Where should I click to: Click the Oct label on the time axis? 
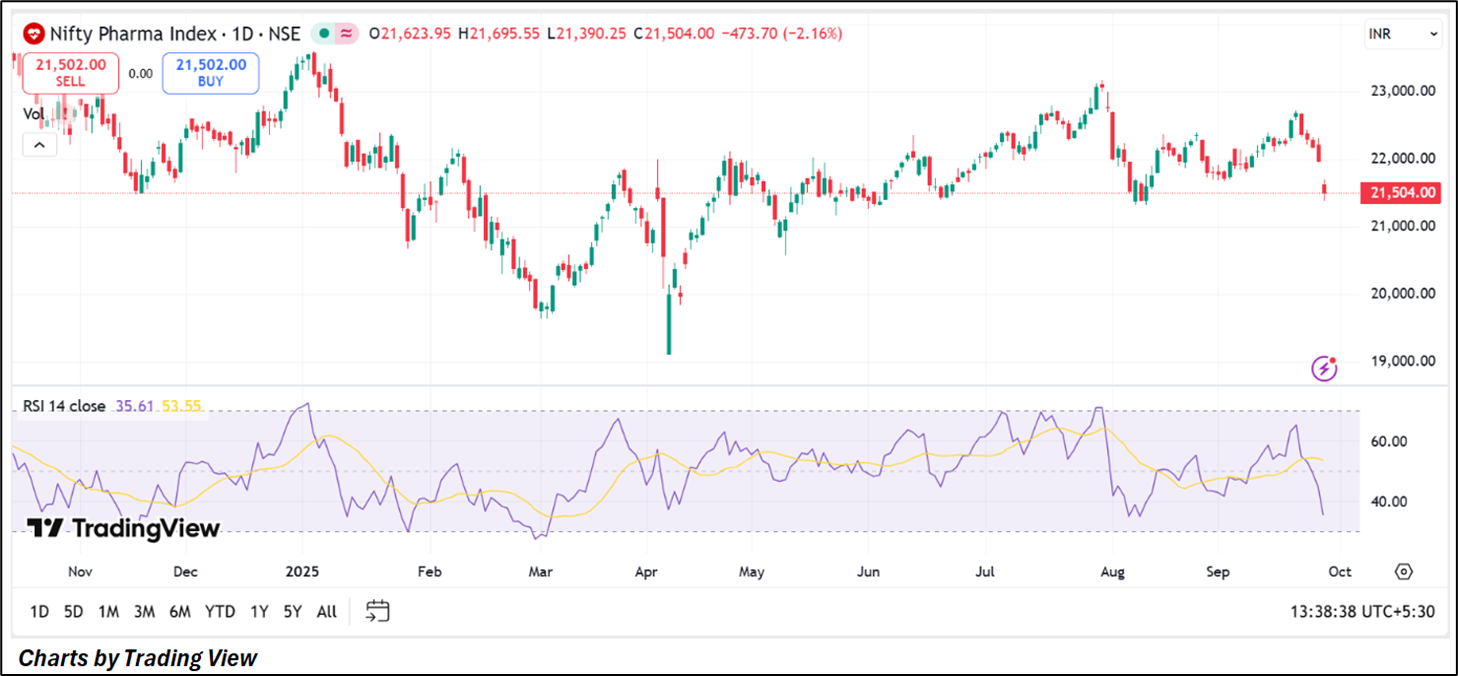(x=1340, y=572)
